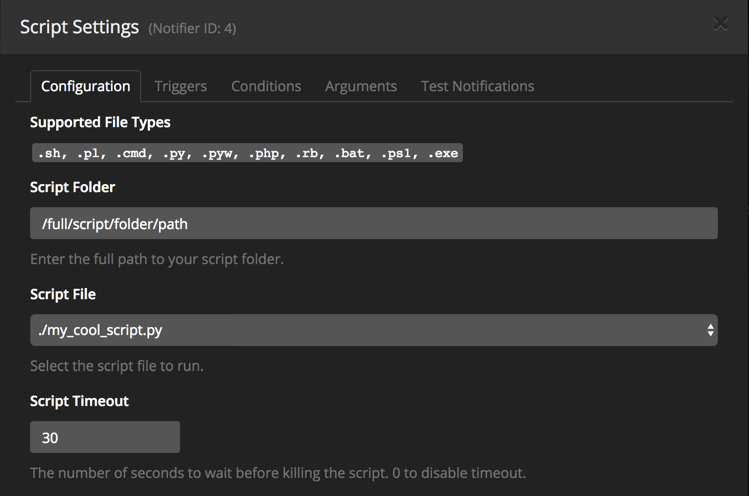Close the Script Settings dialog
The image size is (749, 496).
click(x=720, y=25)
